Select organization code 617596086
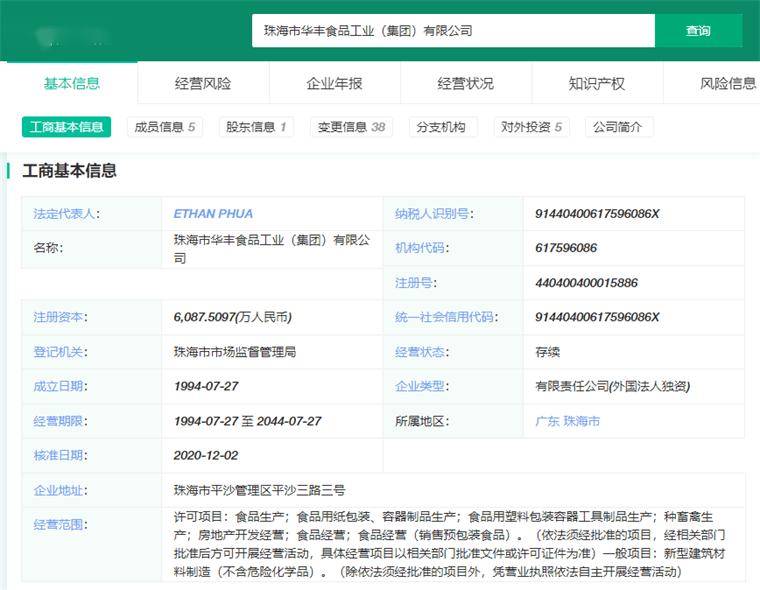Image resolution: width=760 pixels, height=590 pixels. [566, 248]
